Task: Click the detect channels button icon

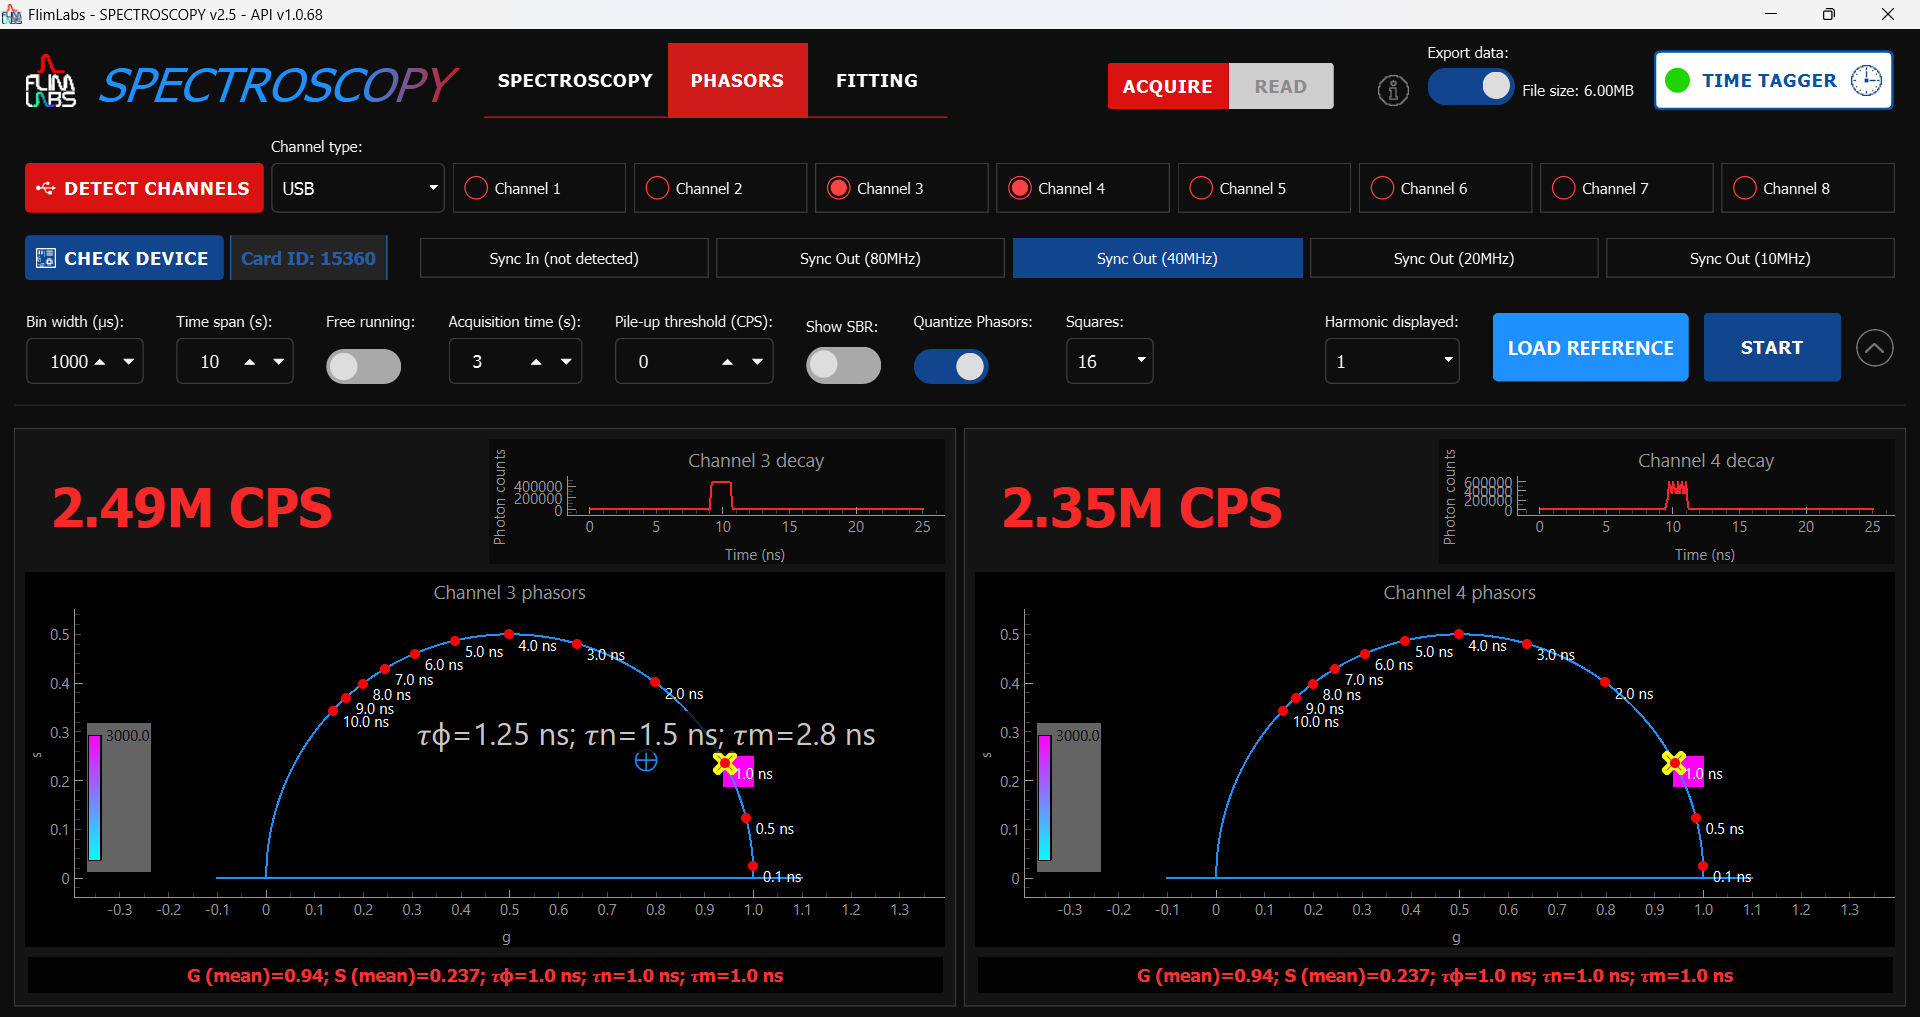Action: [45, 188]
